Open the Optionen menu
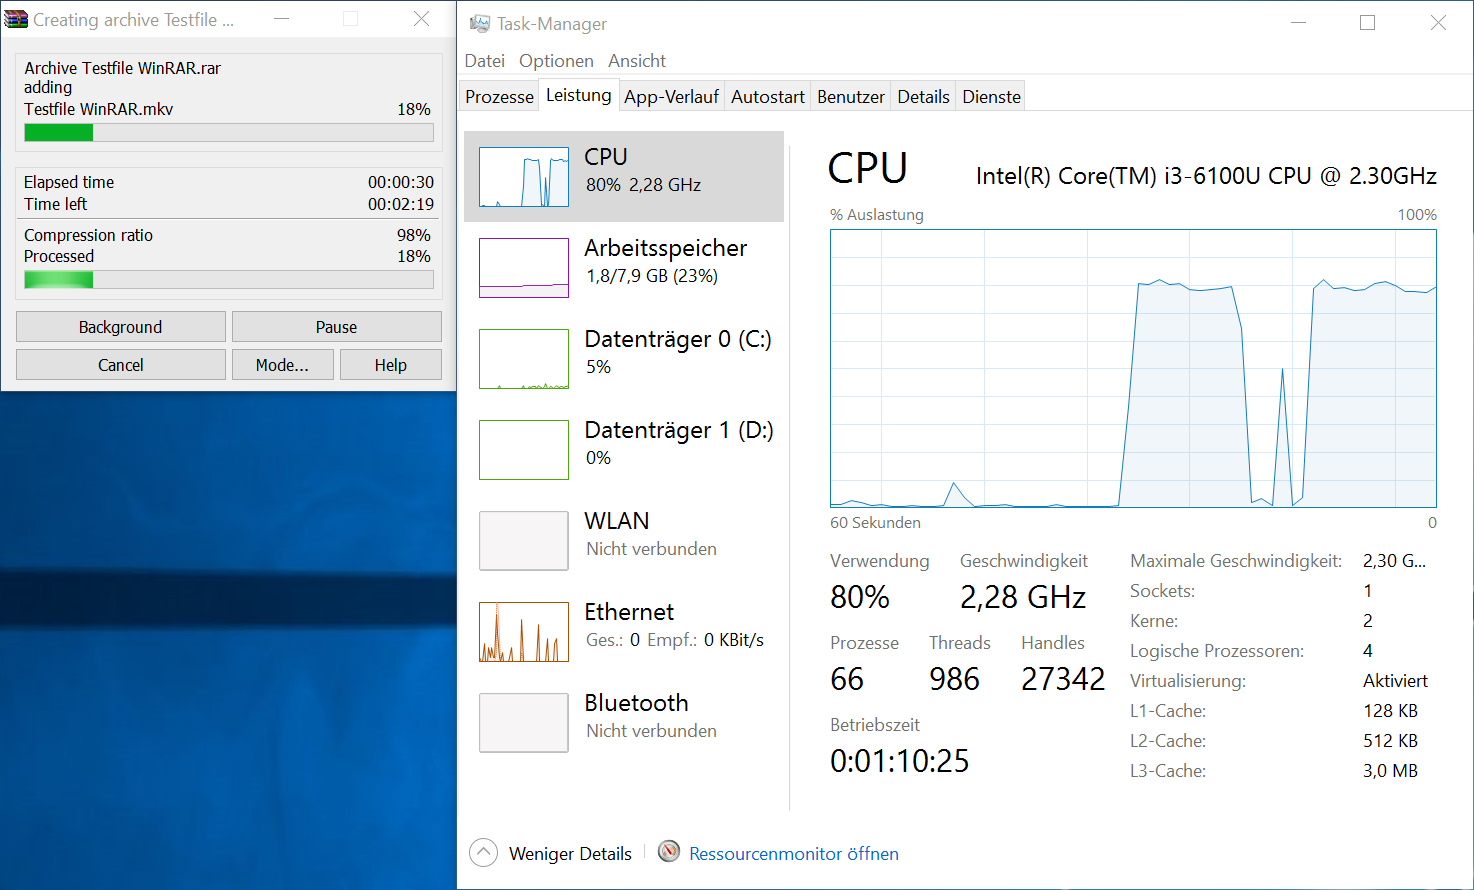 click(556, 61)
